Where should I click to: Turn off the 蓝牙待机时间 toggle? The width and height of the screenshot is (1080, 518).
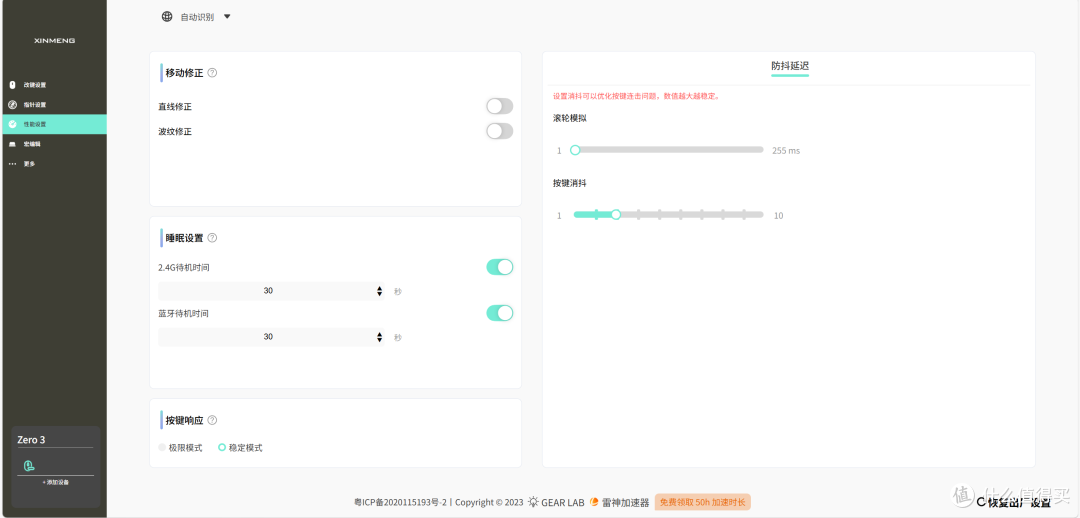click(x=499, y=313)
